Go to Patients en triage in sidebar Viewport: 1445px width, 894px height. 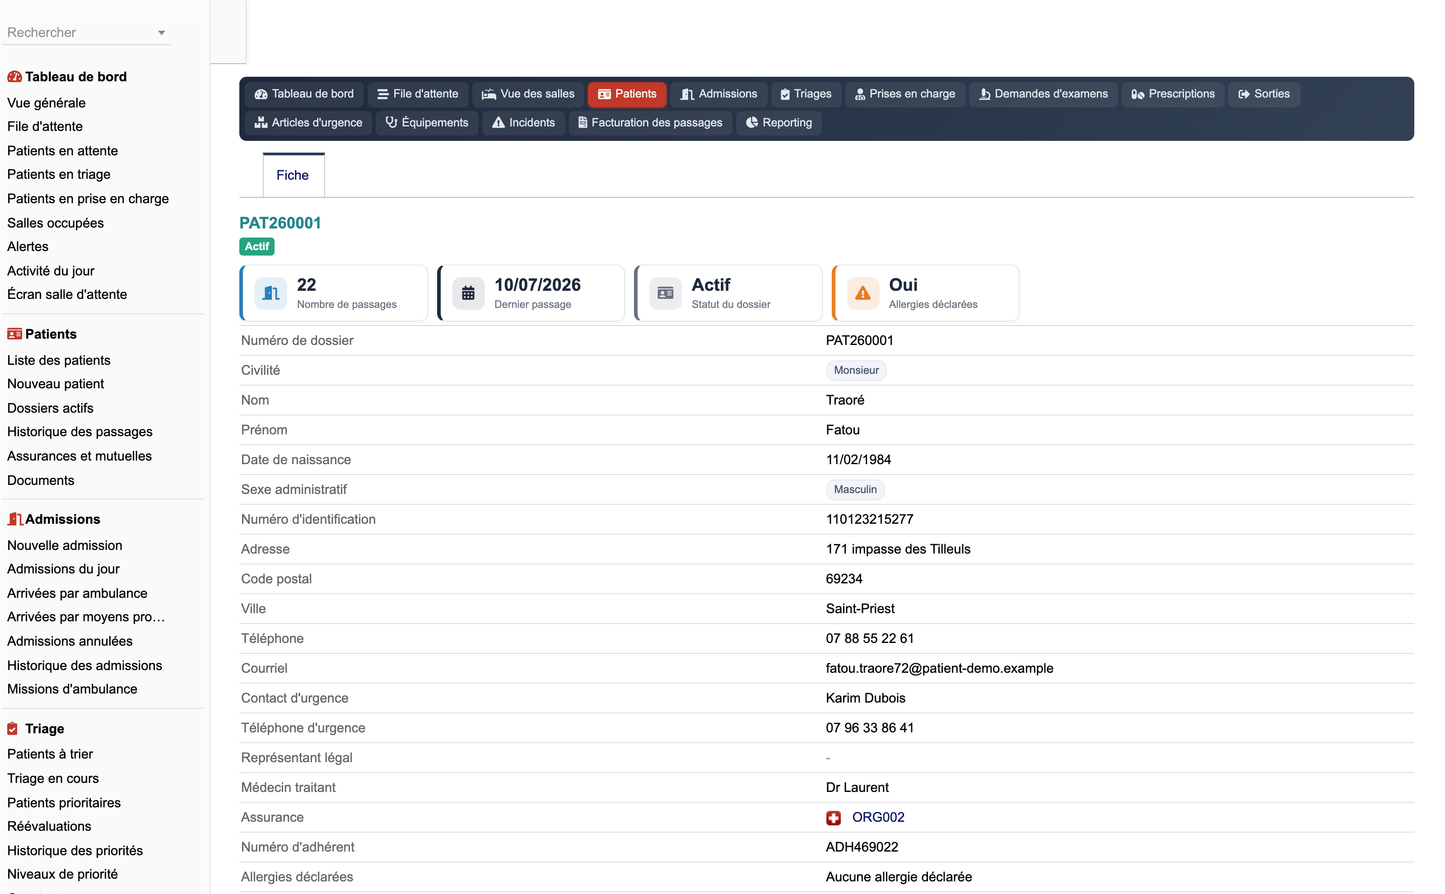59,175
